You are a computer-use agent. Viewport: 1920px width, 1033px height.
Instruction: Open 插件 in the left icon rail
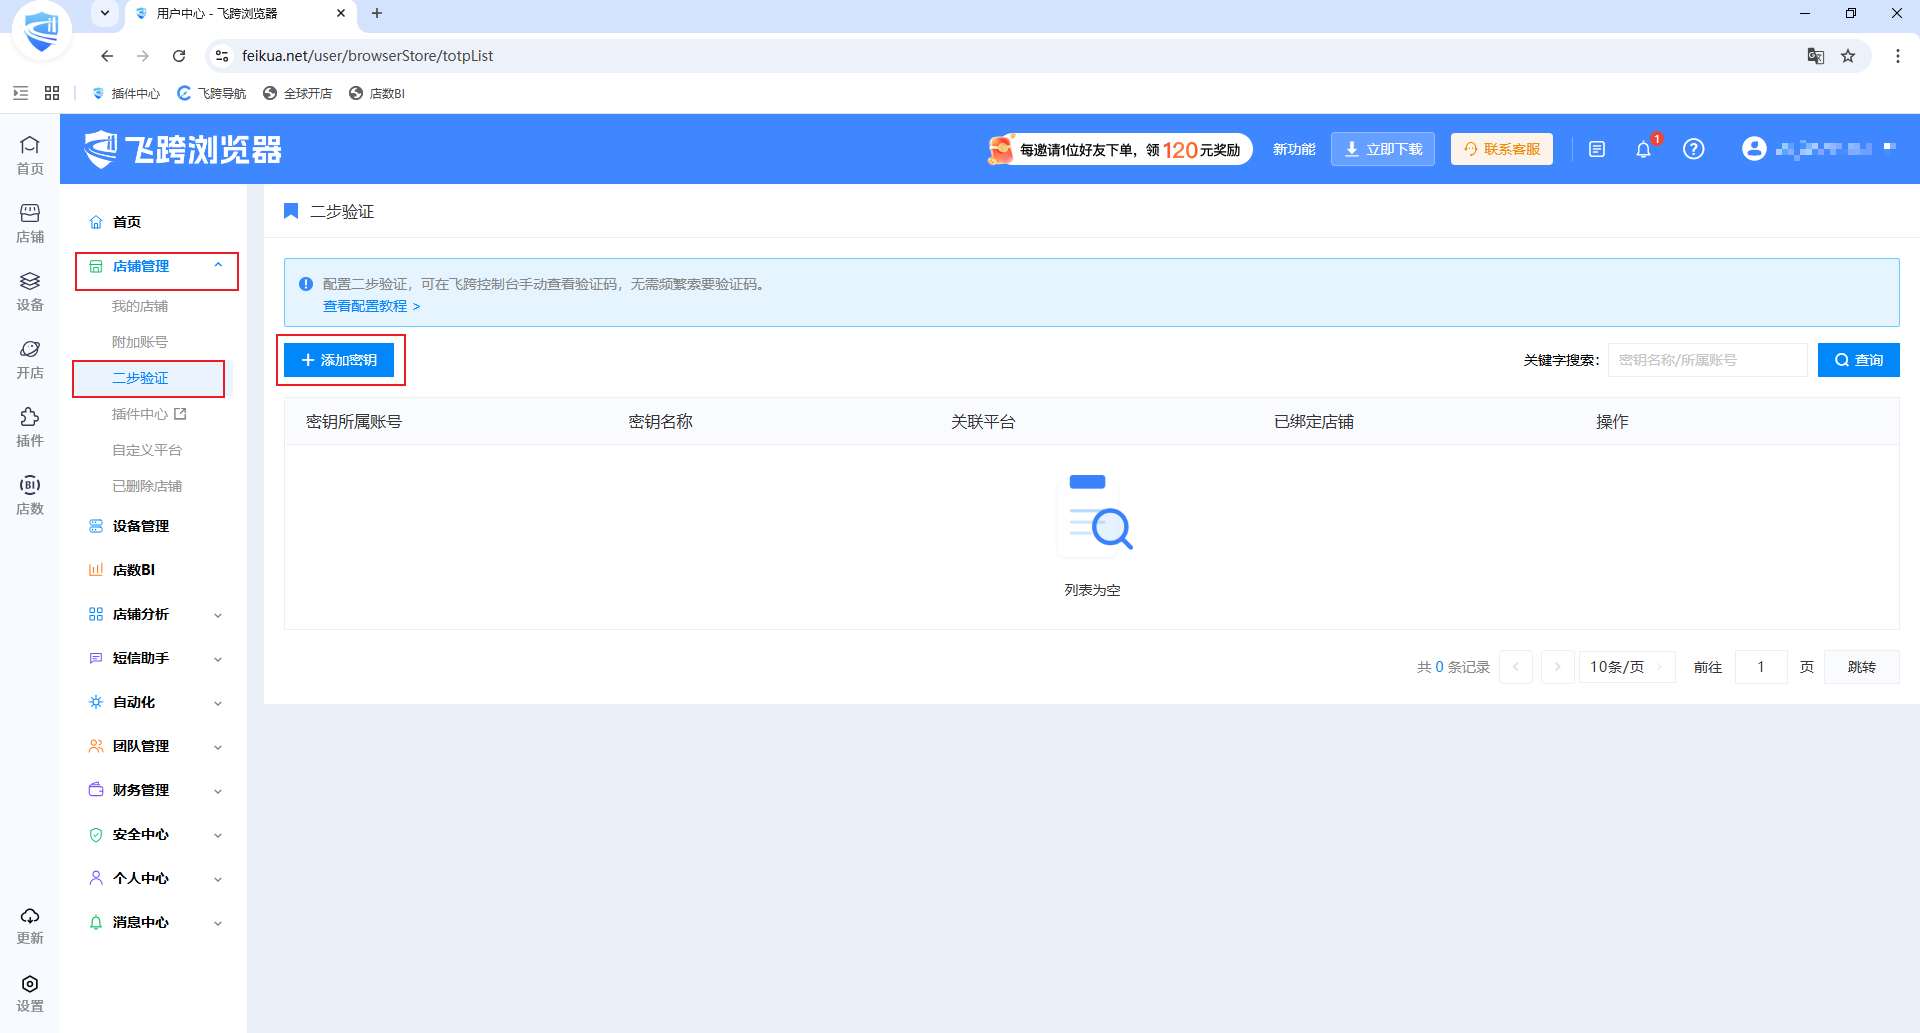point(30,427)
